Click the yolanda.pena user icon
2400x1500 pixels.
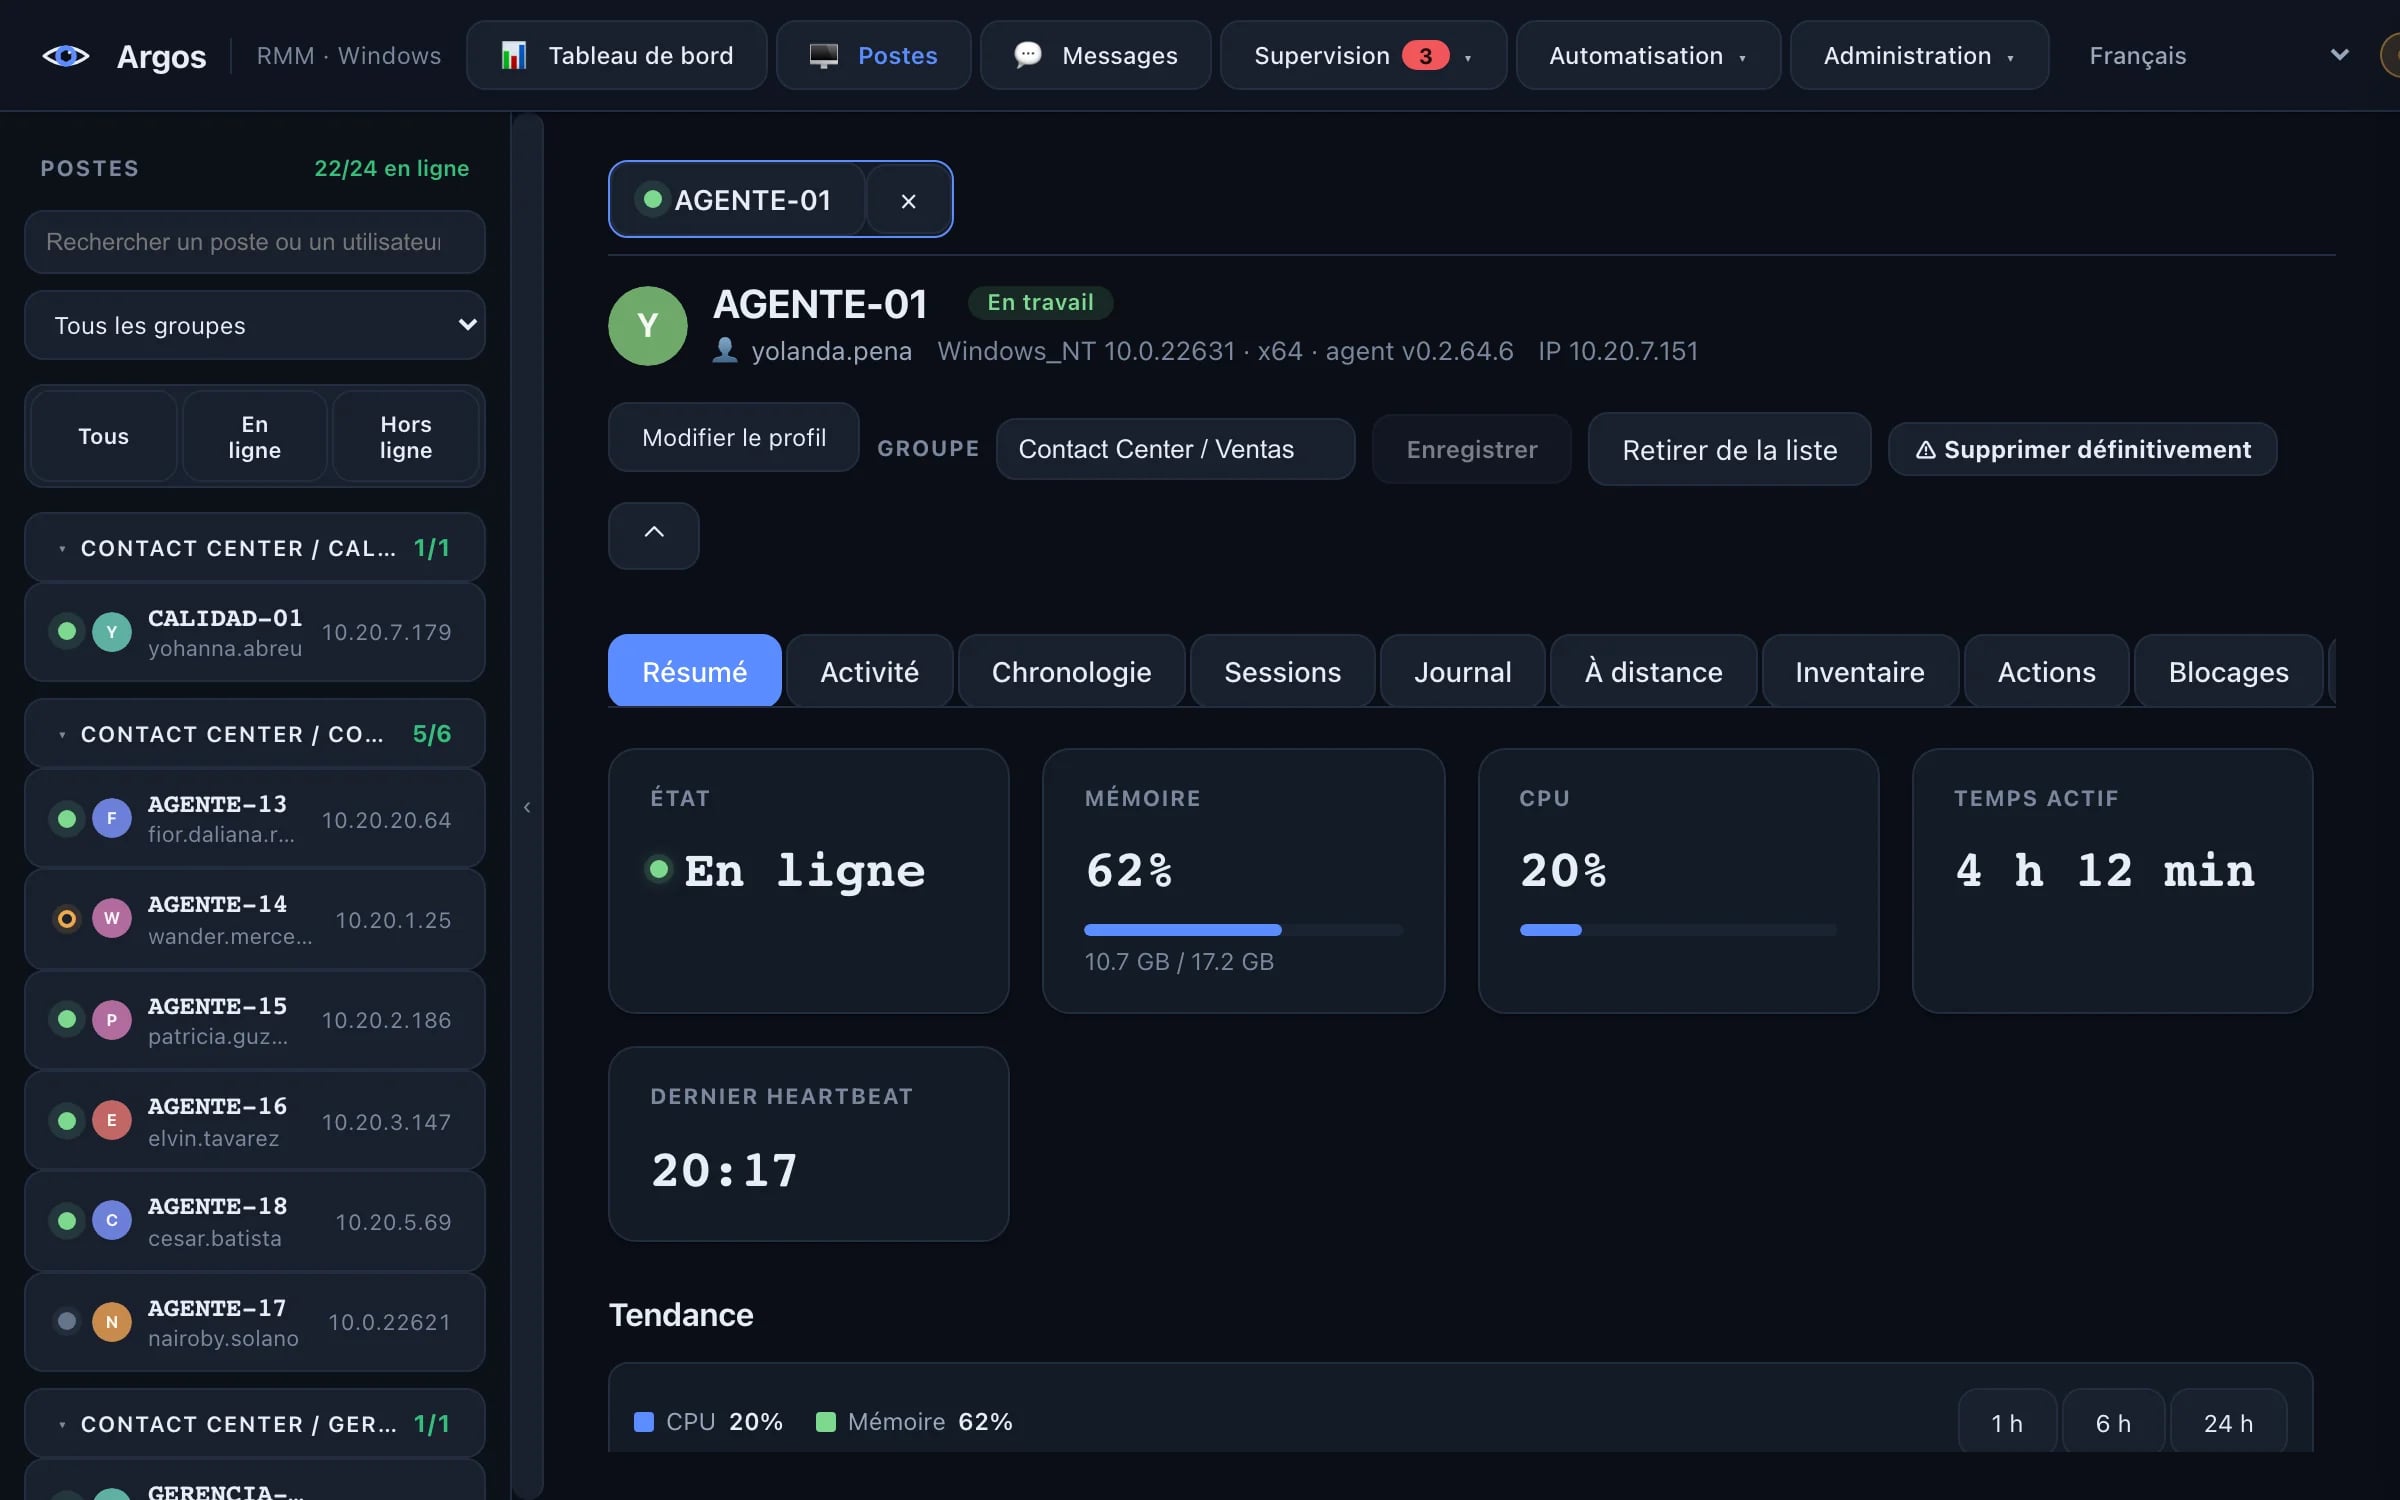(x=725, y=350)
